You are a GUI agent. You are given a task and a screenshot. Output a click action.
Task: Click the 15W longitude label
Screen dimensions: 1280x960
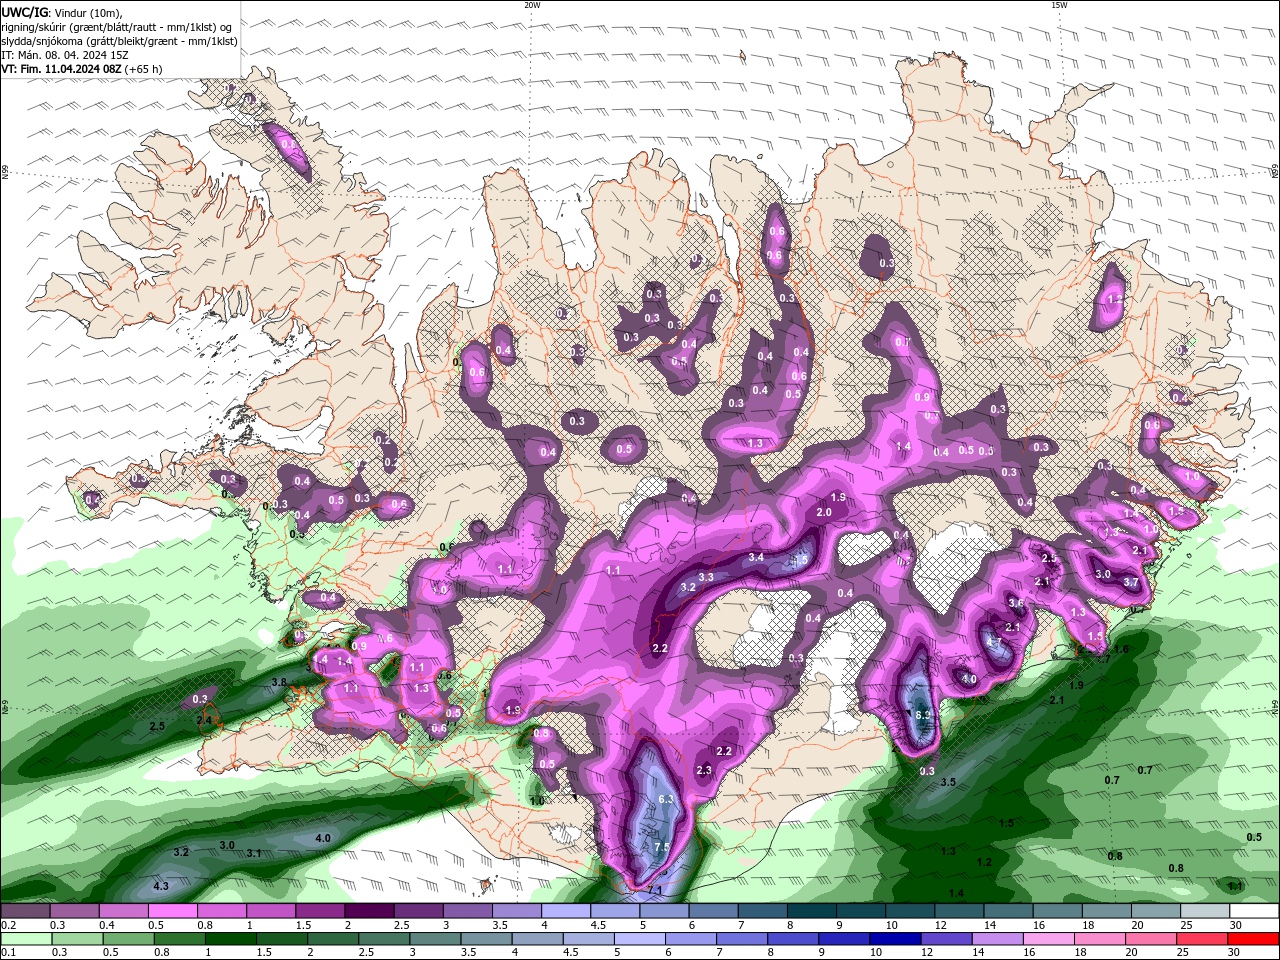pyautogui.click(x=1059, y=5)
